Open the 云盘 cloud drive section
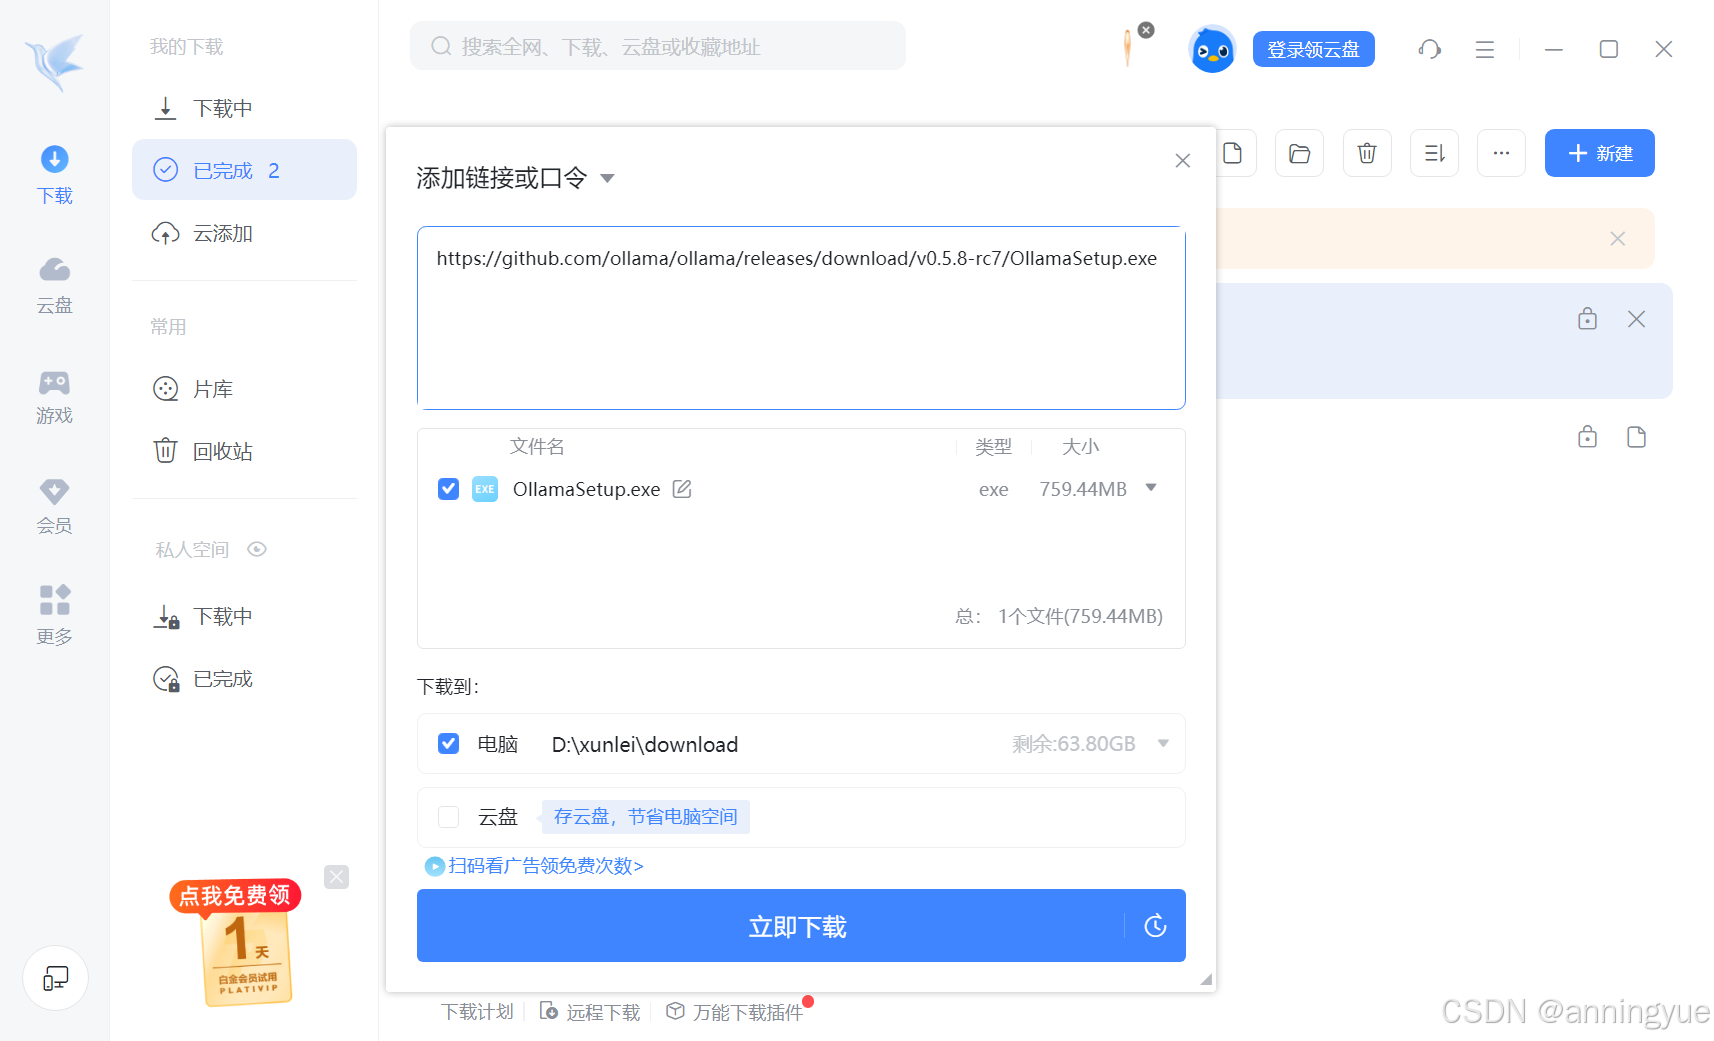The height and width of the screenshot is (1041, 1714). tap(54, 285)
